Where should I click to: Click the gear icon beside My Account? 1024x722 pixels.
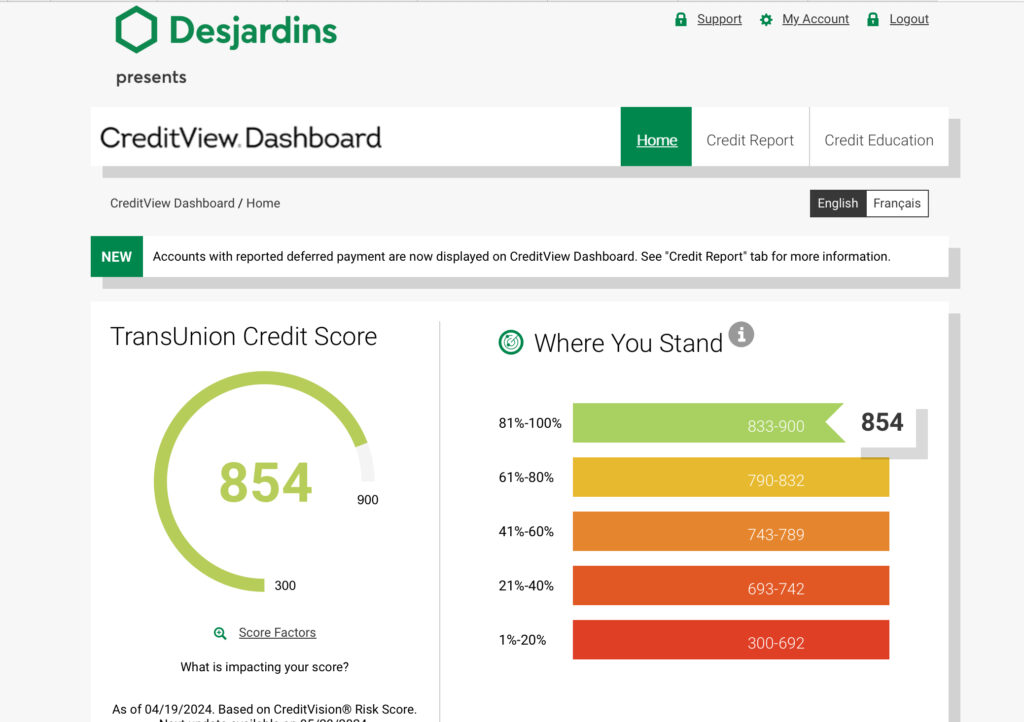coord(766,19)
